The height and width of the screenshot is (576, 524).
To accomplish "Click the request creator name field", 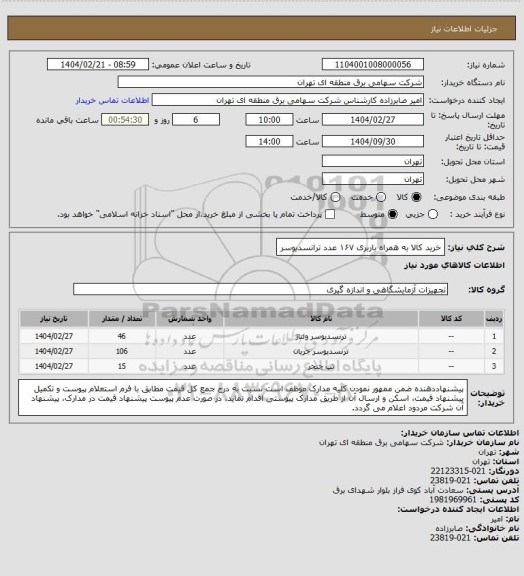I will pyautogui.click(x=288, y=100).
